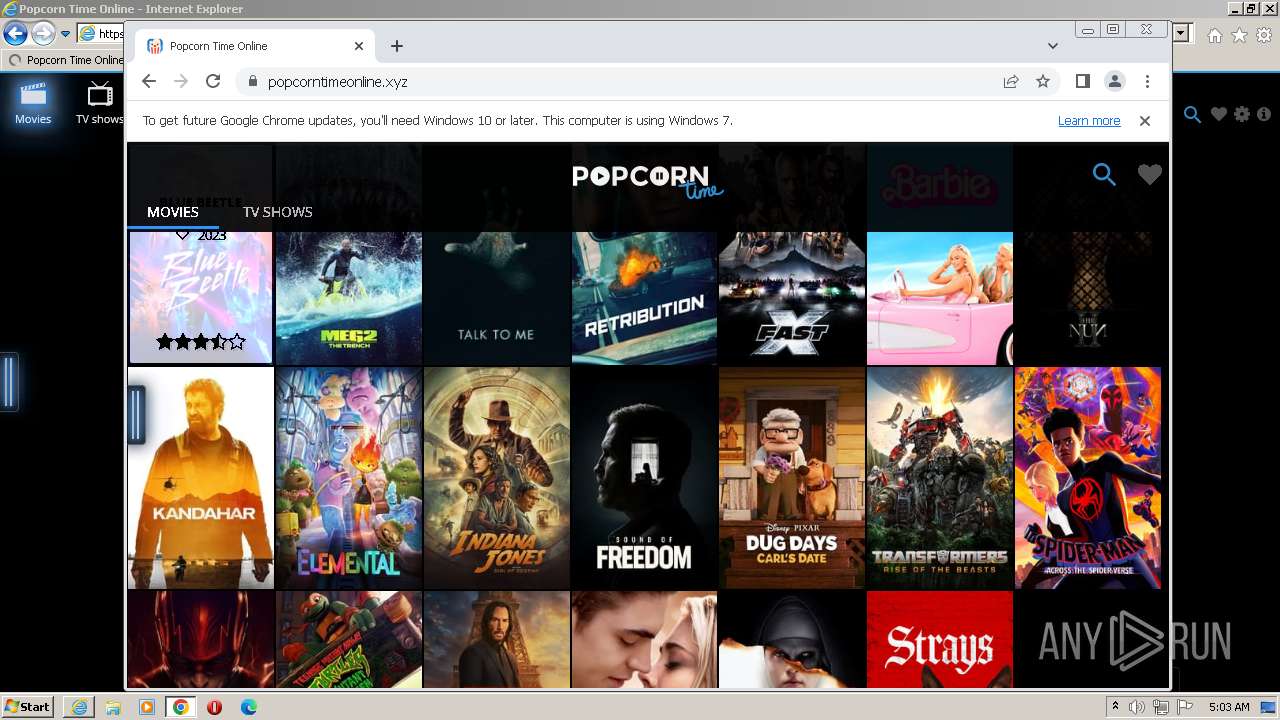Open info icon in Internet Explorer page

click(x=1264, y=114)
